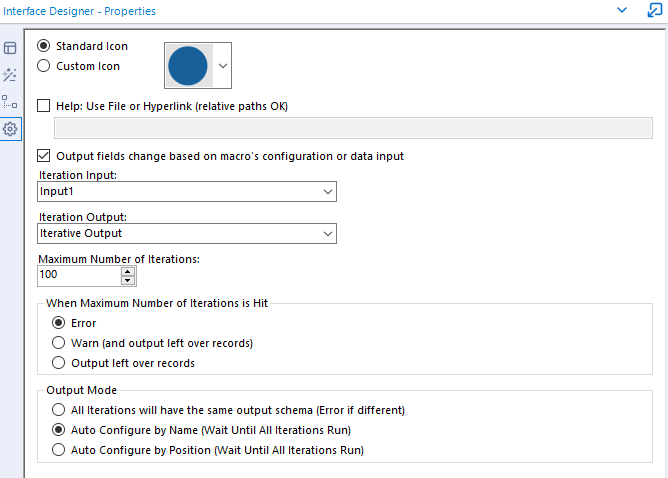Screen dimensions: 668x478
Task: Click the Maximum Number of Iterations field
Action: click(78, 275)
